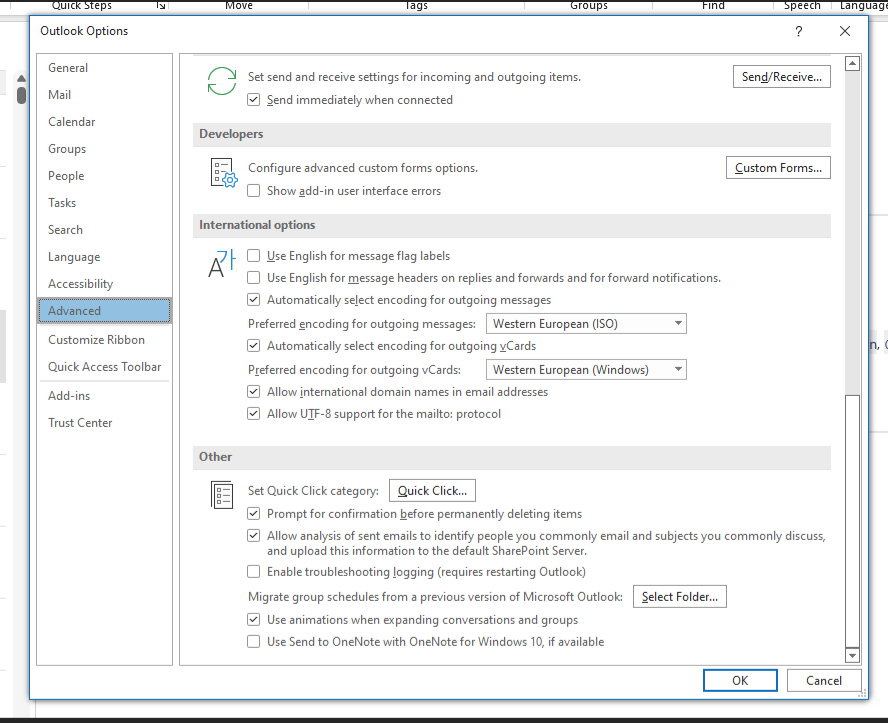Select the Mail category

click(105, 95)
